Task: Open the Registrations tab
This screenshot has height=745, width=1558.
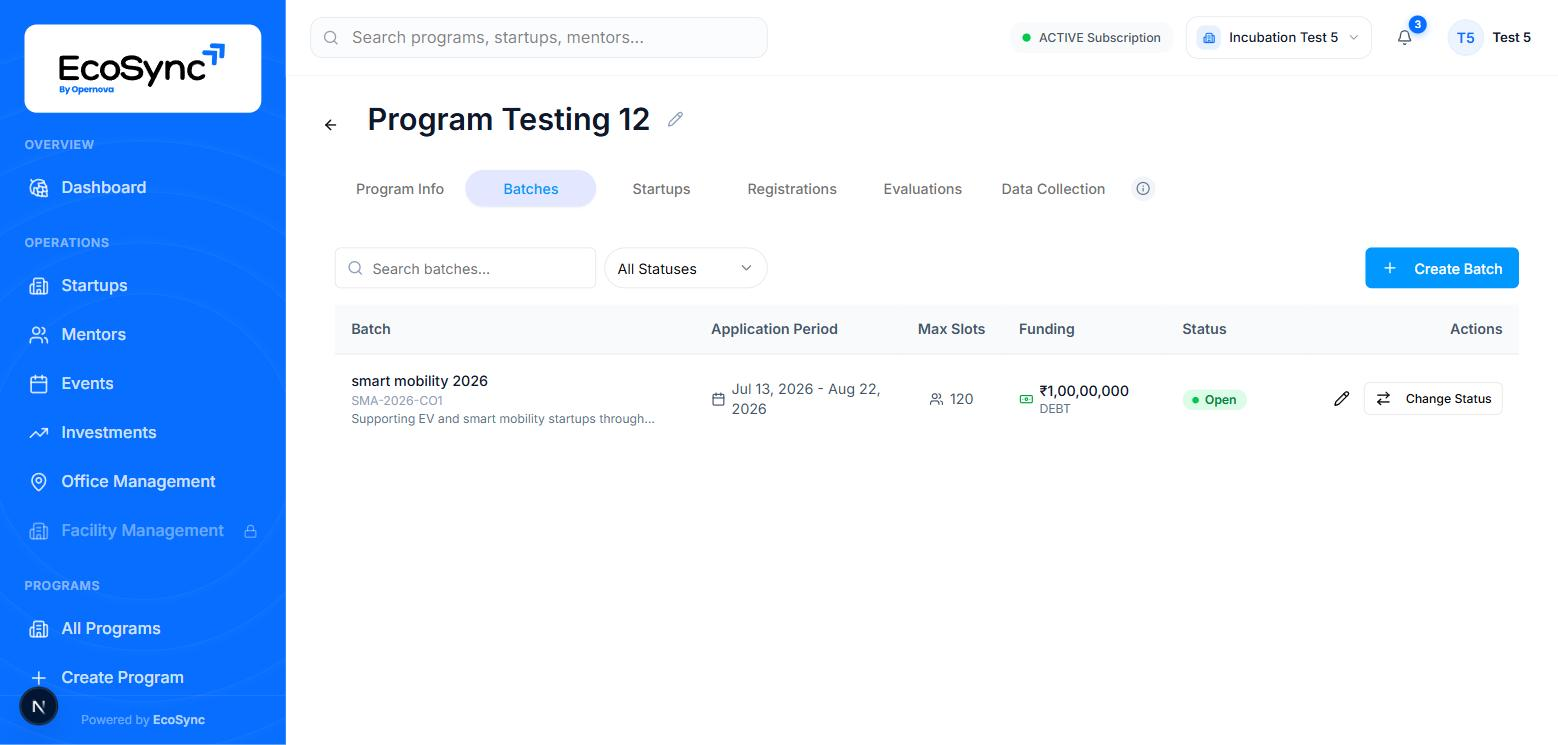Action: [792, 189]
